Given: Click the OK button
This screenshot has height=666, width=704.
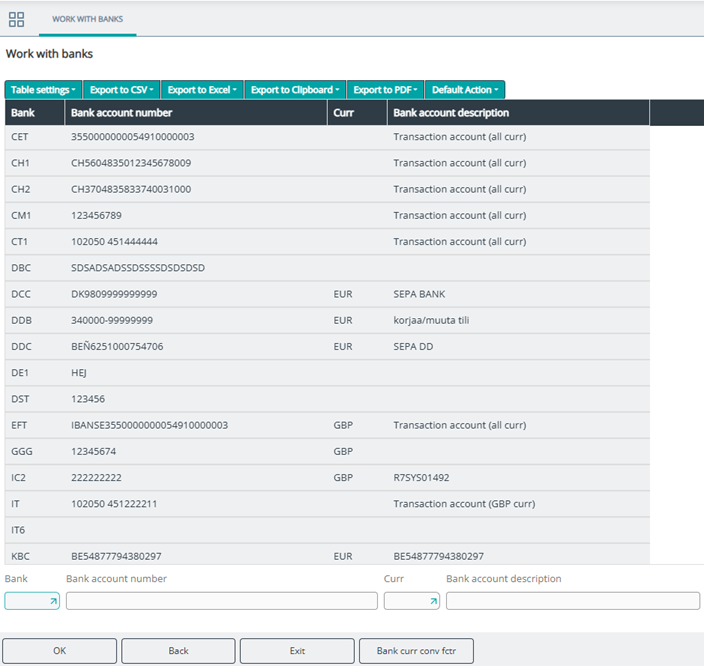Looking at the screenshot, I should 59,651.
